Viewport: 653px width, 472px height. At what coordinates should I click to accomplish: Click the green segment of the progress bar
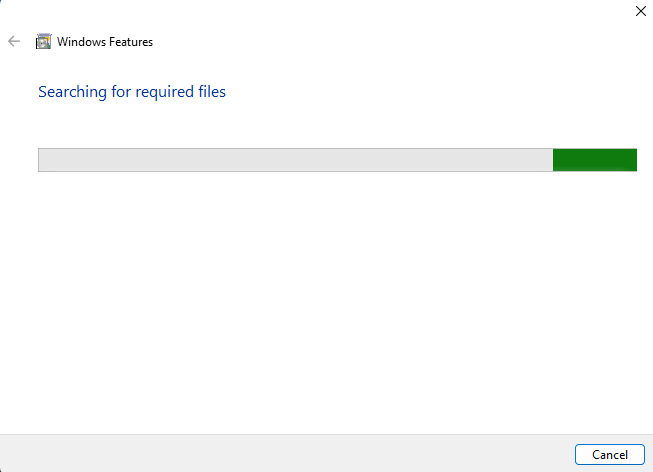(x=595, y=160)
